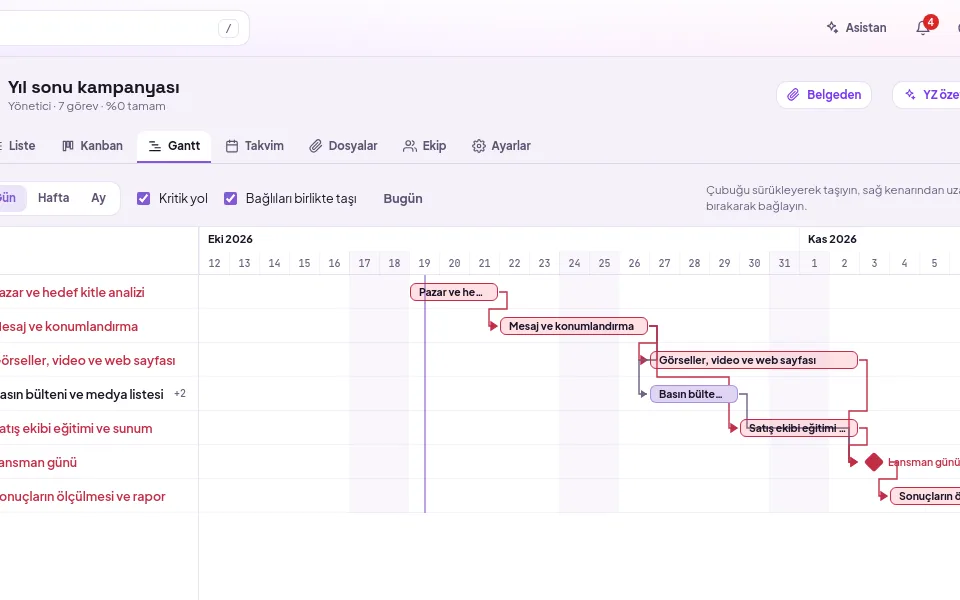Click the paperclip icon in Belgeden button
Viewport: 960px width, 600px height.
tap(793, 95)
